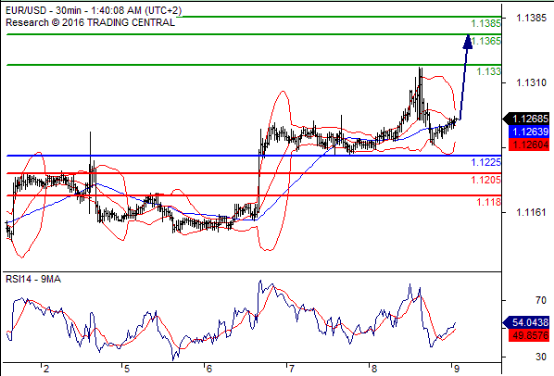
Task: Click the red 49.8576 RSI average tag
Action: 529,335
